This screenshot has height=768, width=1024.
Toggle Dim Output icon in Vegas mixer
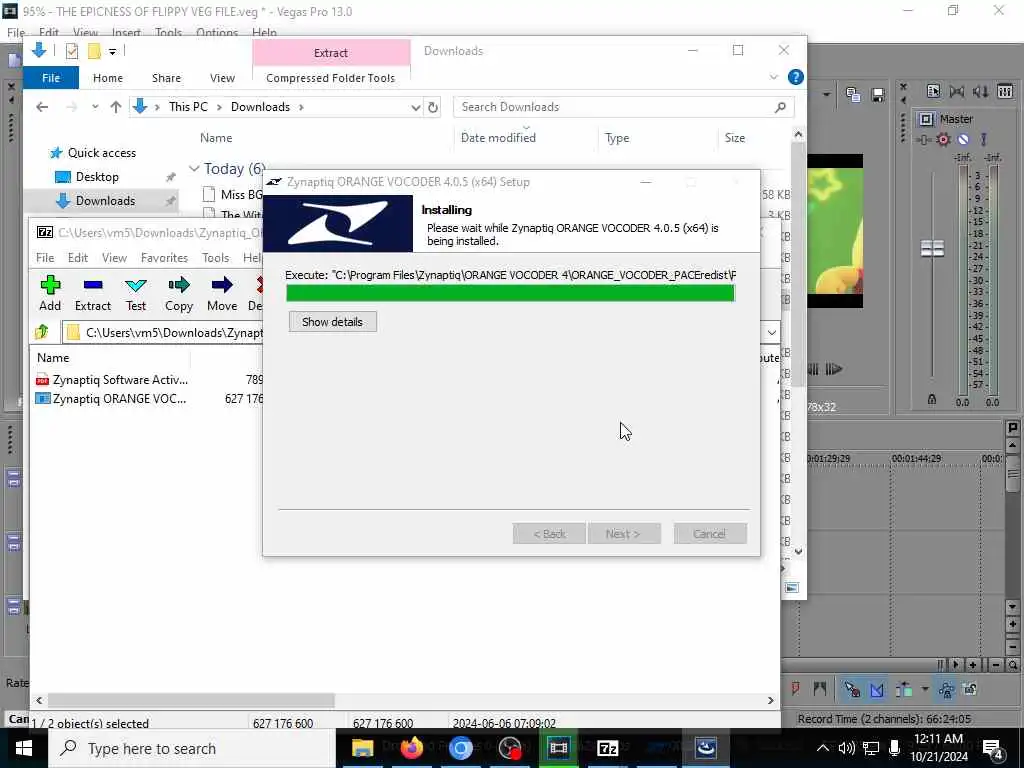[980, 92]
